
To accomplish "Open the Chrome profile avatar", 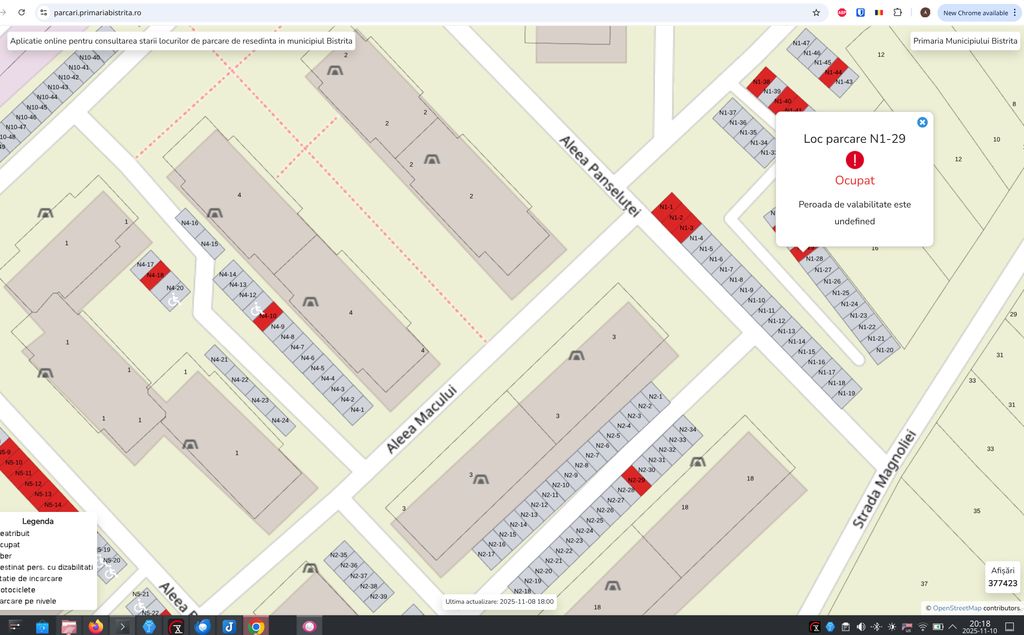I will pyautogui.click(x=925, y=13).
